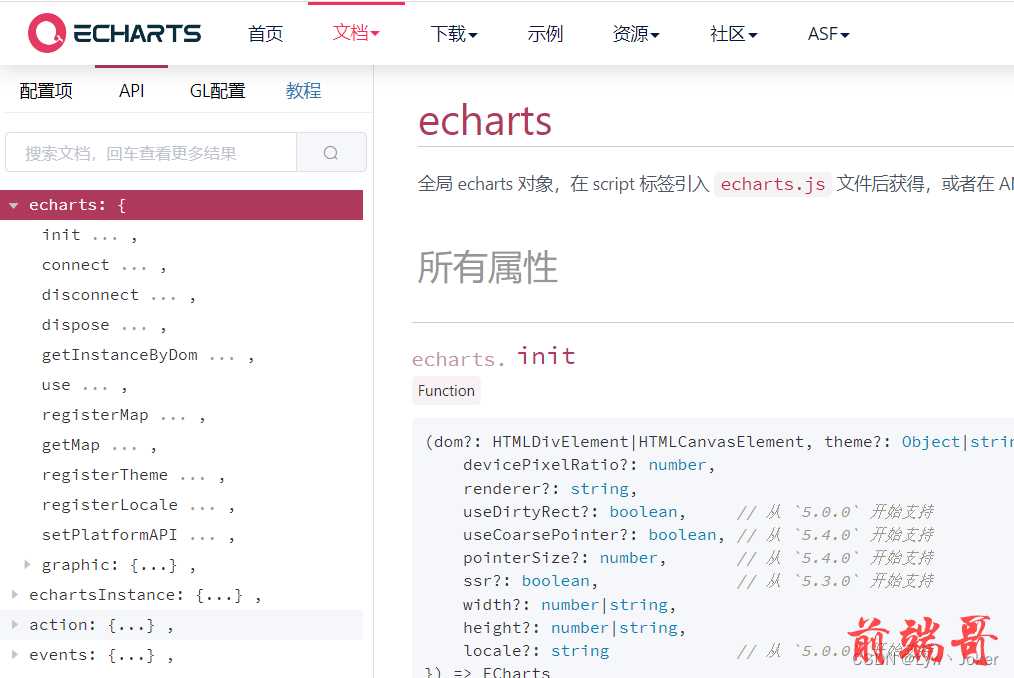The height and width of the screenshot is (678, 1014).
Task: Select registerLocale in the tree
Action: pyautogui.click(x=110, y=505)
